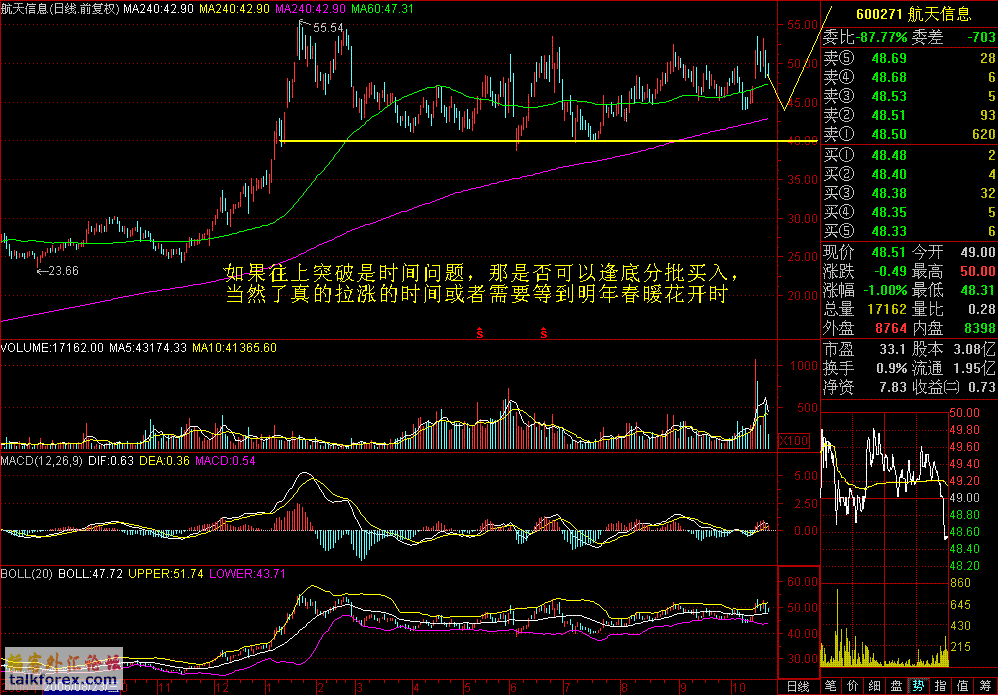Click the MA5:43174.33 volume label
This screenshot has width=998, height=695.
148,348
